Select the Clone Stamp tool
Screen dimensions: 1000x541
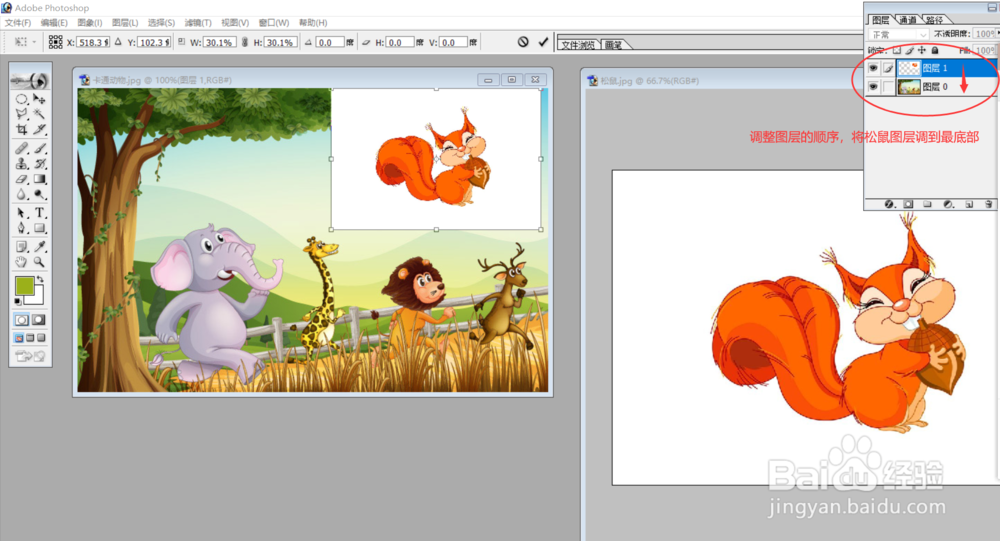[22, 164]
